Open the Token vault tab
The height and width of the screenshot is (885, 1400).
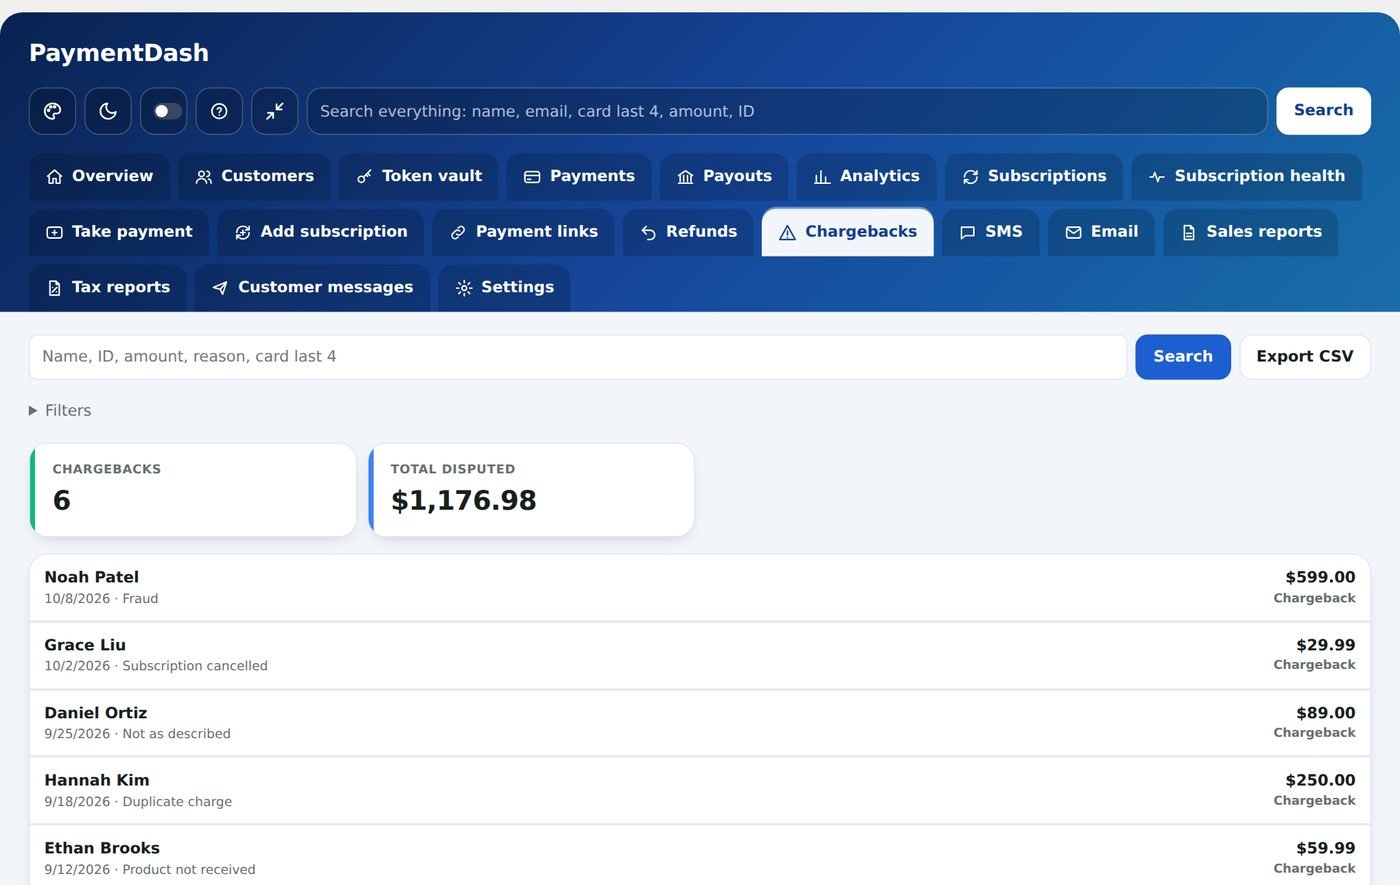[419, 177]
